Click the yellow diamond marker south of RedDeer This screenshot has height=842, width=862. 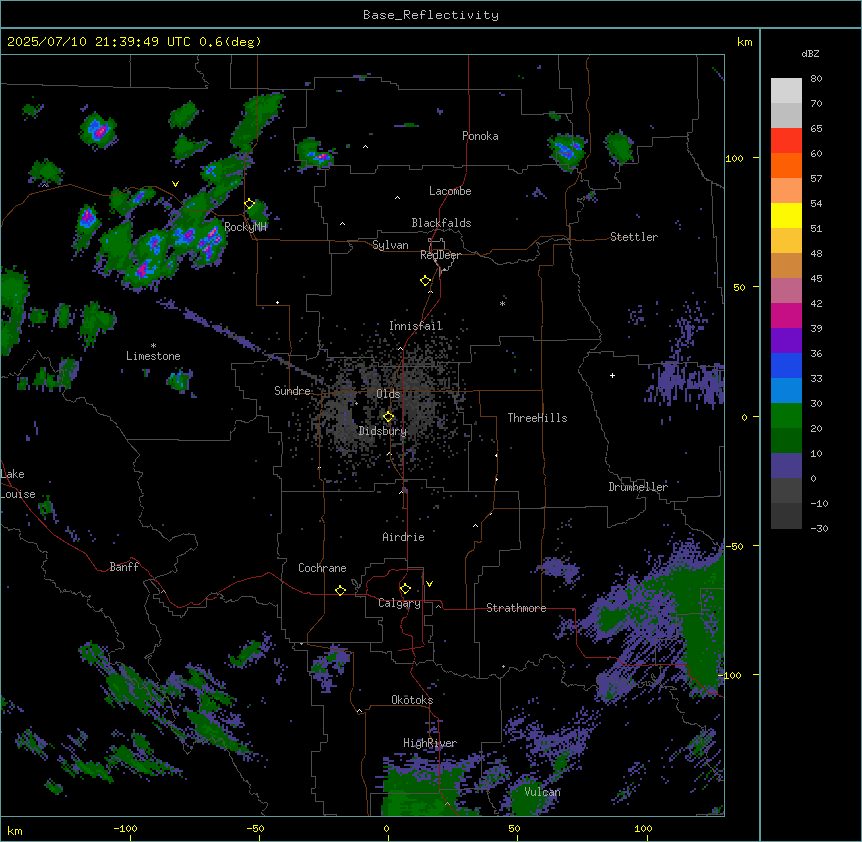click(x=426, y=281)
